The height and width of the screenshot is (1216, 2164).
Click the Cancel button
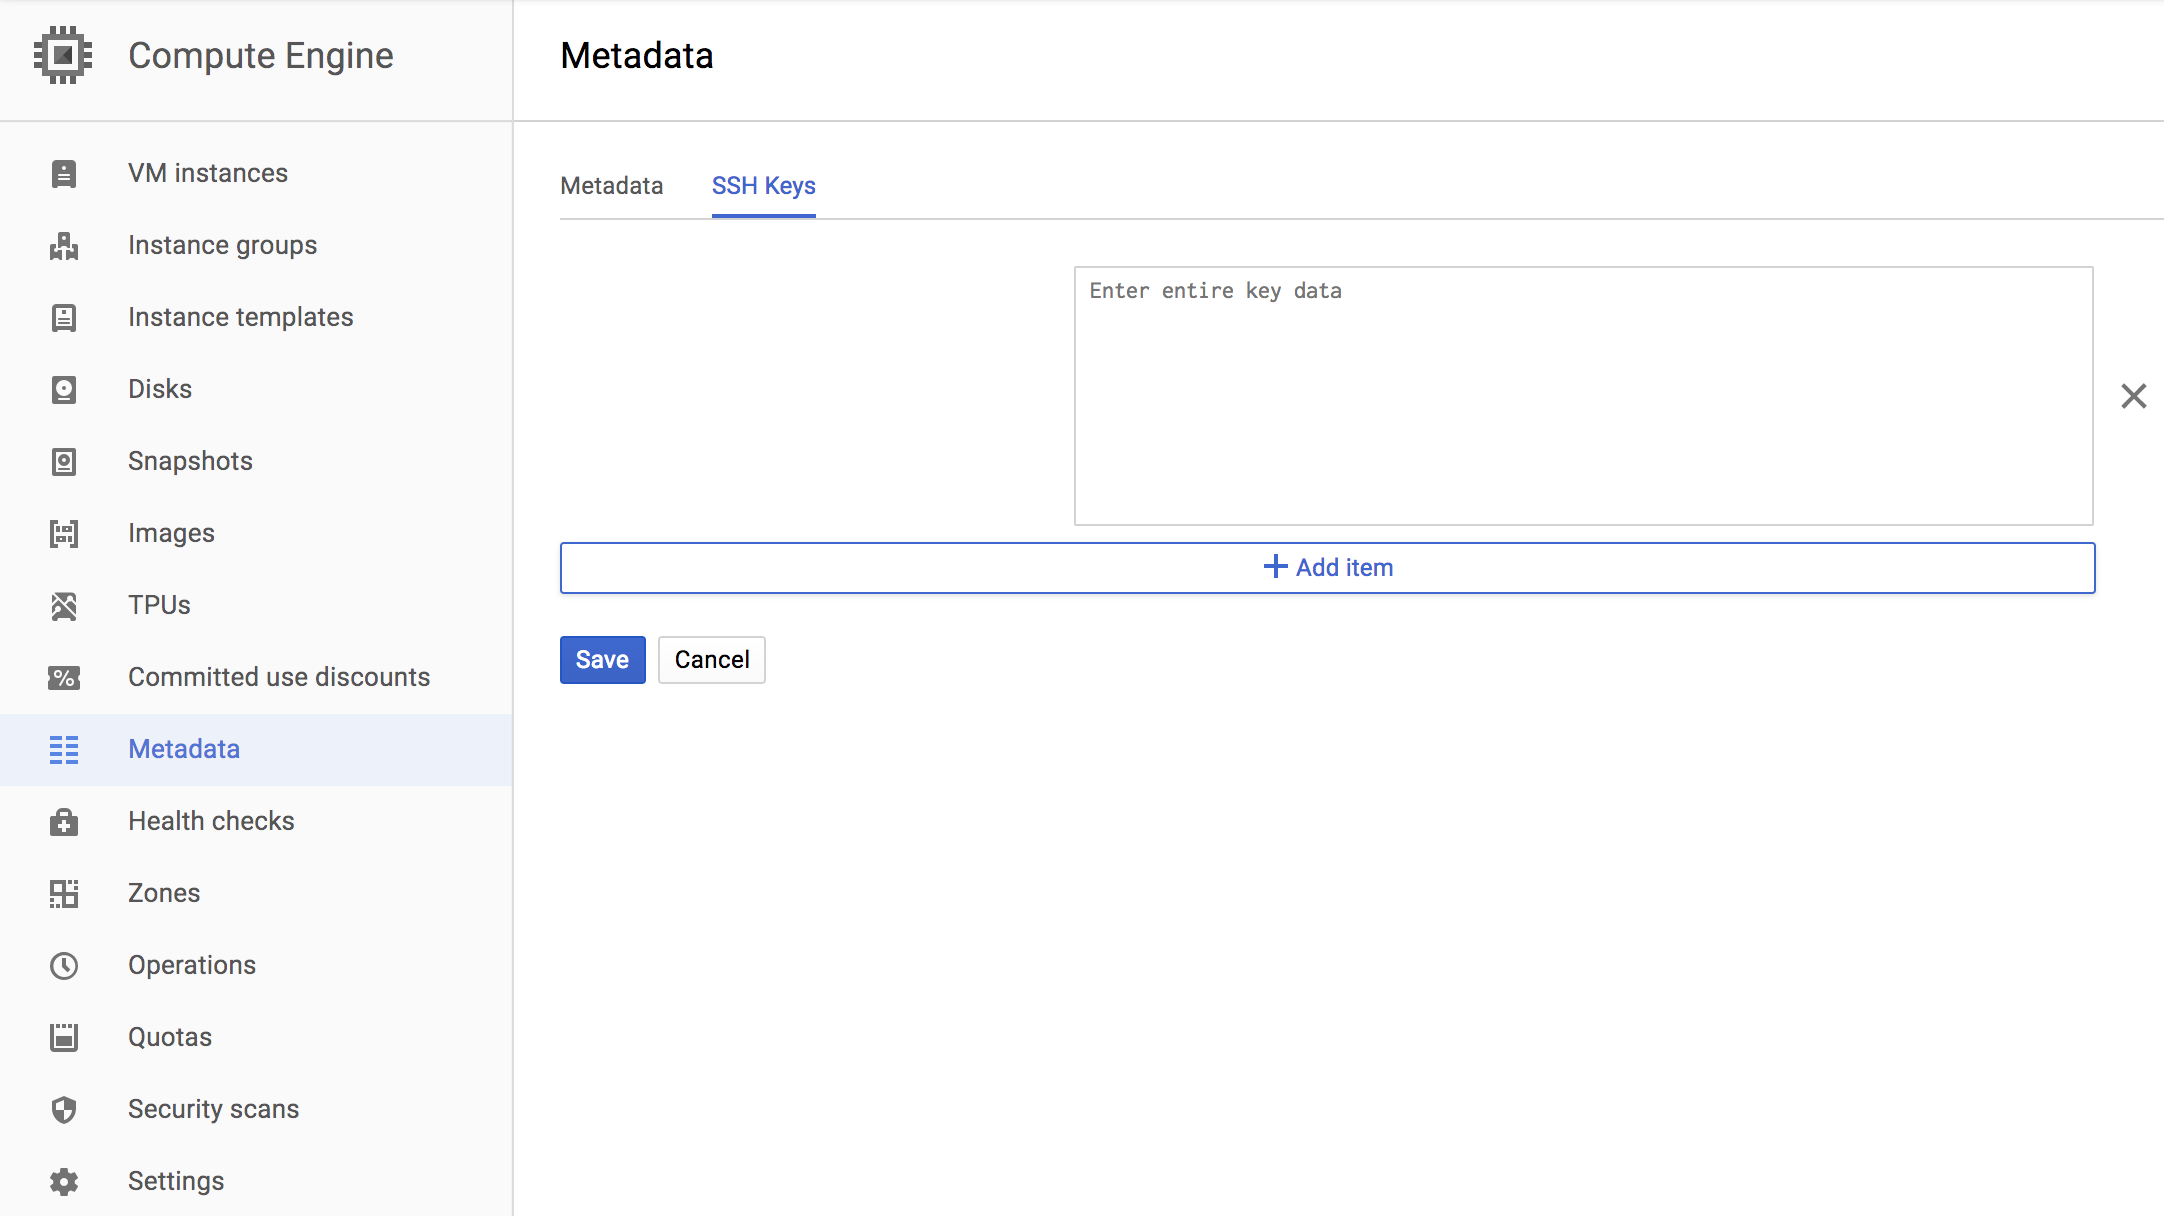pyautogui.click(x=711, y=660)
